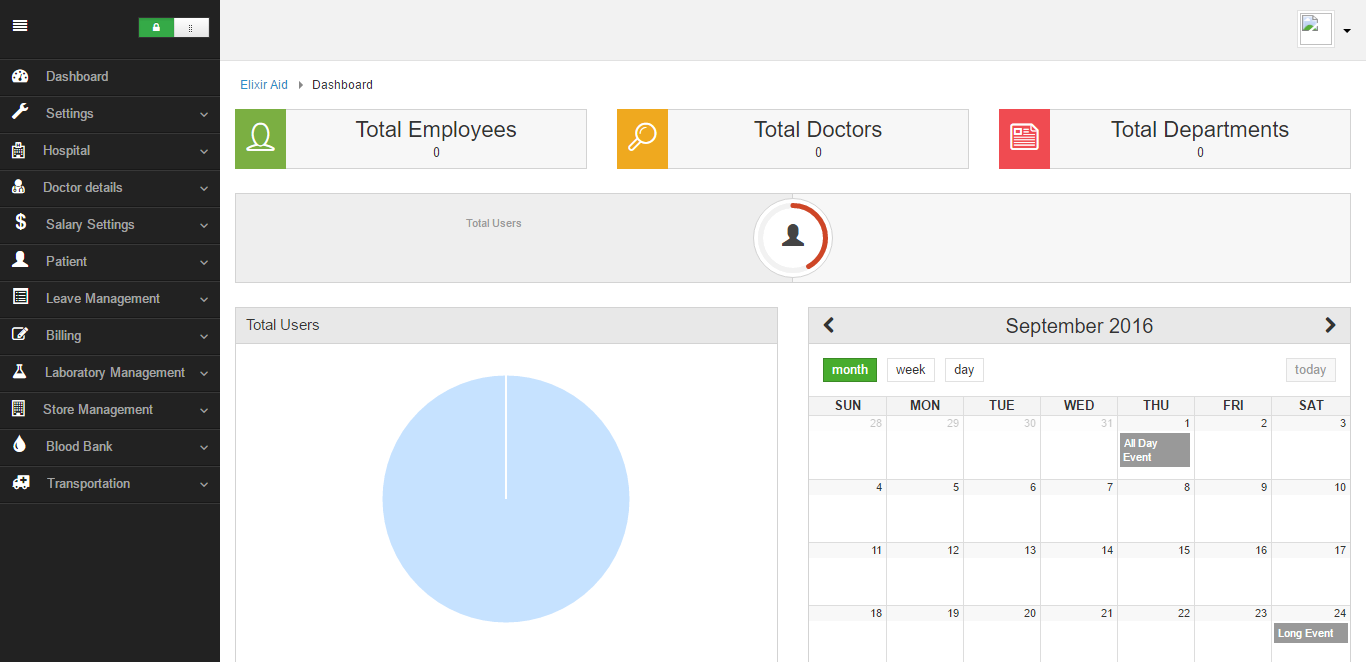
Task: Switch calendar to day view
Action: click(963, 369)
